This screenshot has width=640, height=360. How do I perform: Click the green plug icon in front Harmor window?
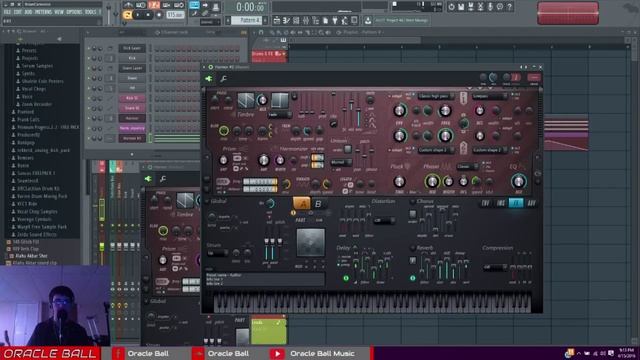[209, 78]
